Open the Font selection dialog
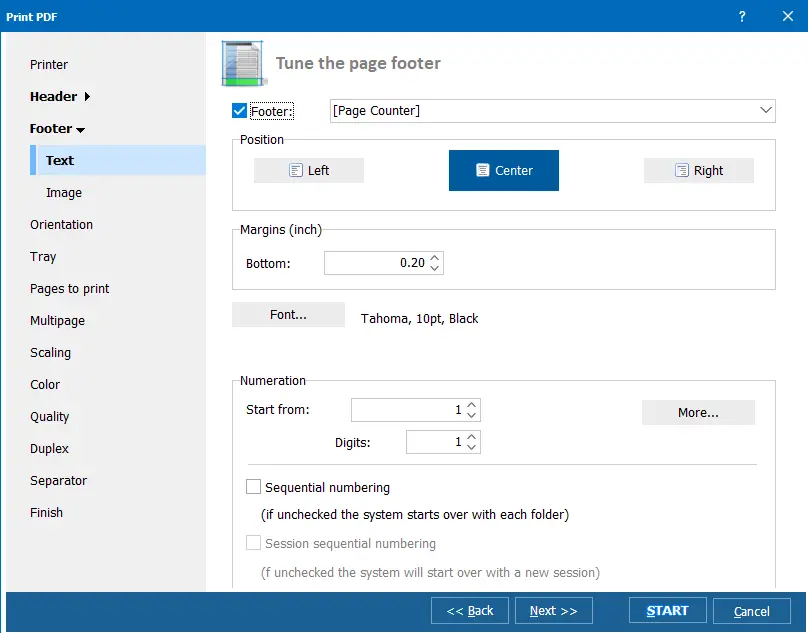 pyautogui.click(x=288, y=314)
